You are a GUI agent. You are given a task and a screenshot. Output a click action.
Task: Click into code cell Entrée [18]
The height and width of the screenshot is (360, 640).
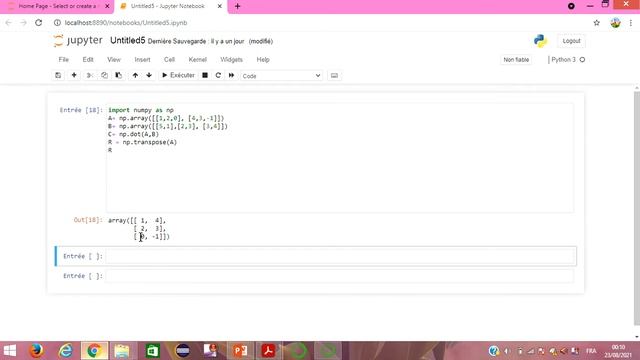point(340,158)
